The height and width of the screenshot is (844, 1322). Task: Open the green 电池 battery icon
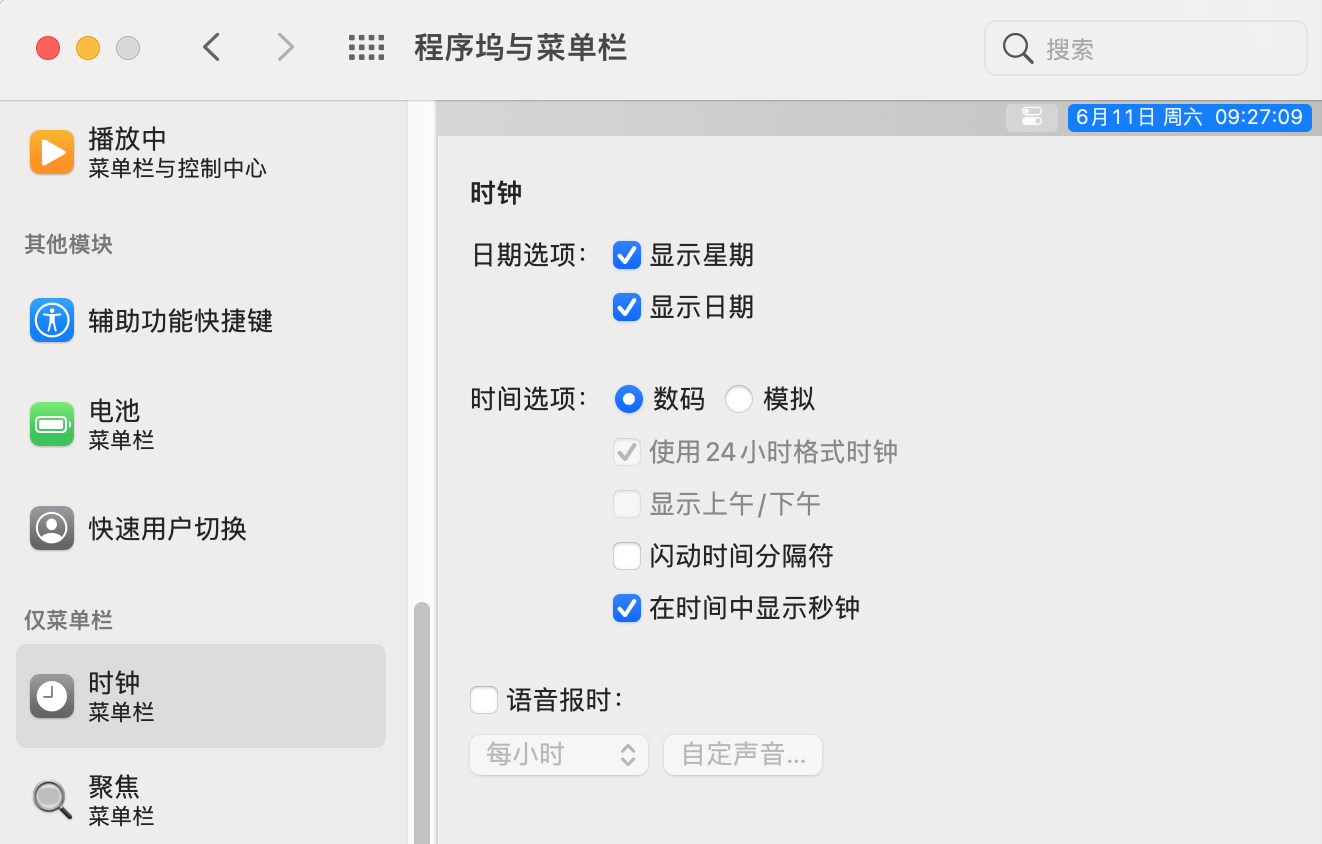(x=52, y=424)
